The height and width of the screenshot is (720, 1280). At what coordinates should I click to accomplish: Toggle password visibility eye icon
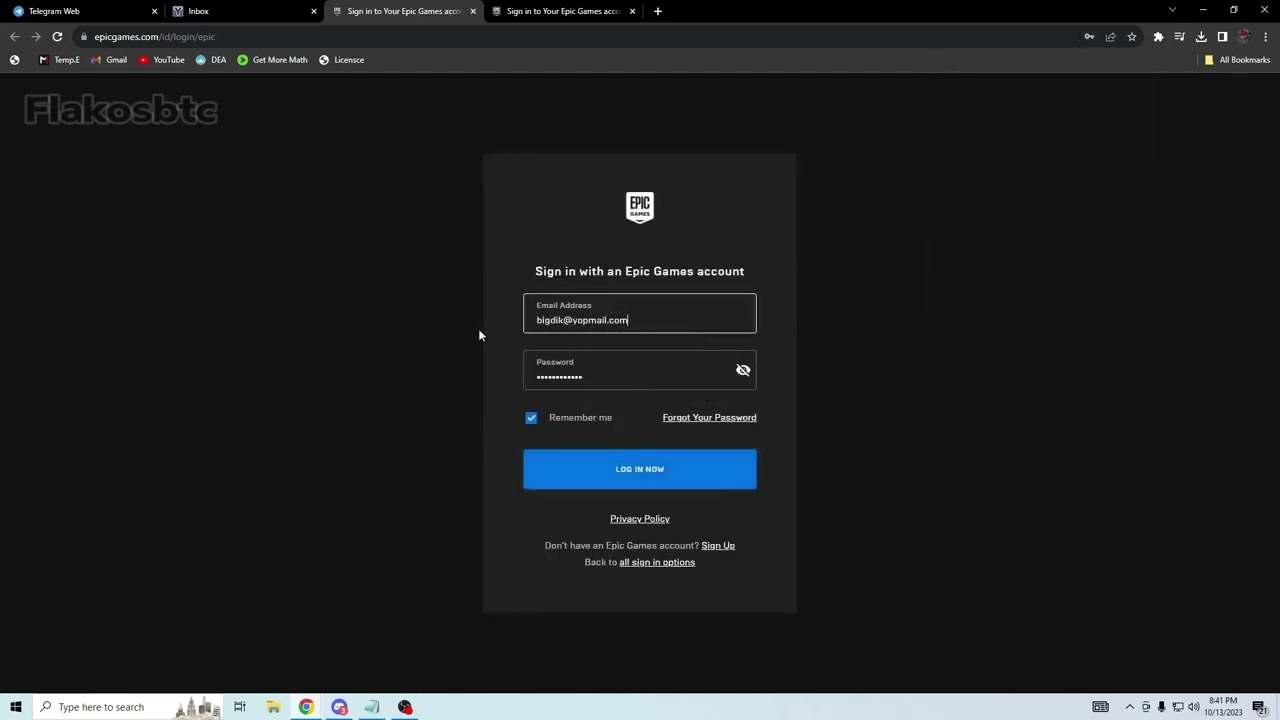tap(743, 370)
